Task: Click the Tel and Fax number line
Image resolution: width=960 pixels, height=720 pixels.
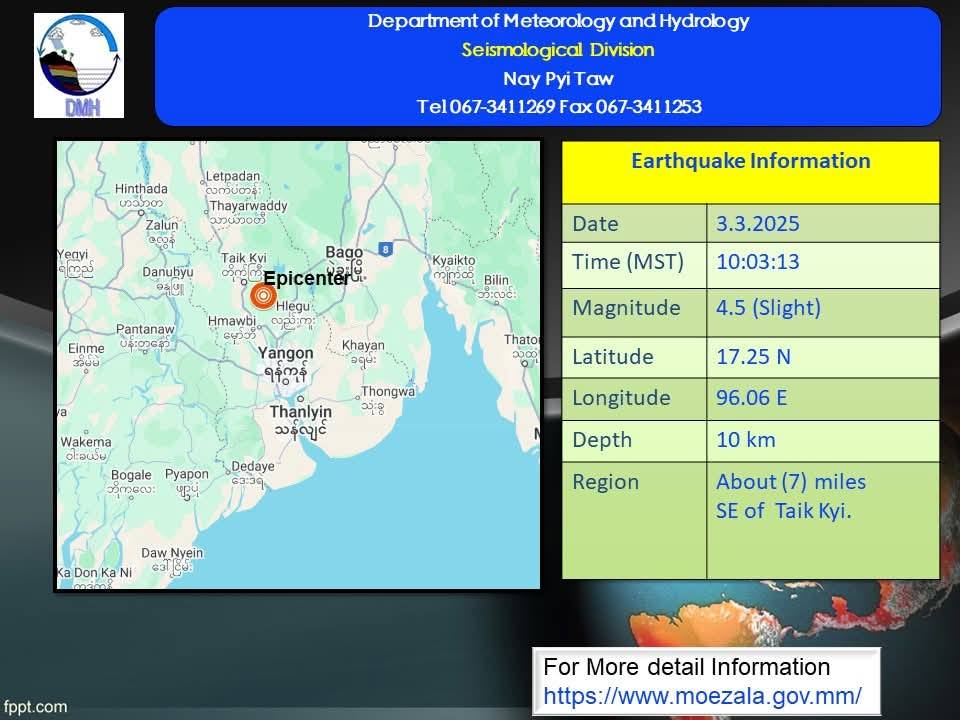Action: pyautogui.click(x=558, y=107)
